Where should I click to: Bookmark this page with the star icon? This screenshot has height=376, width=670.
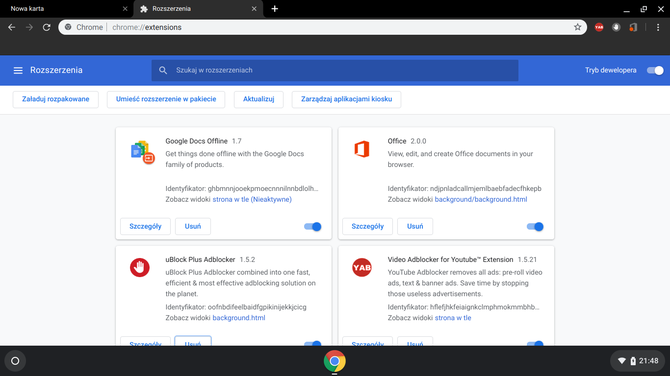pos(577,27)
